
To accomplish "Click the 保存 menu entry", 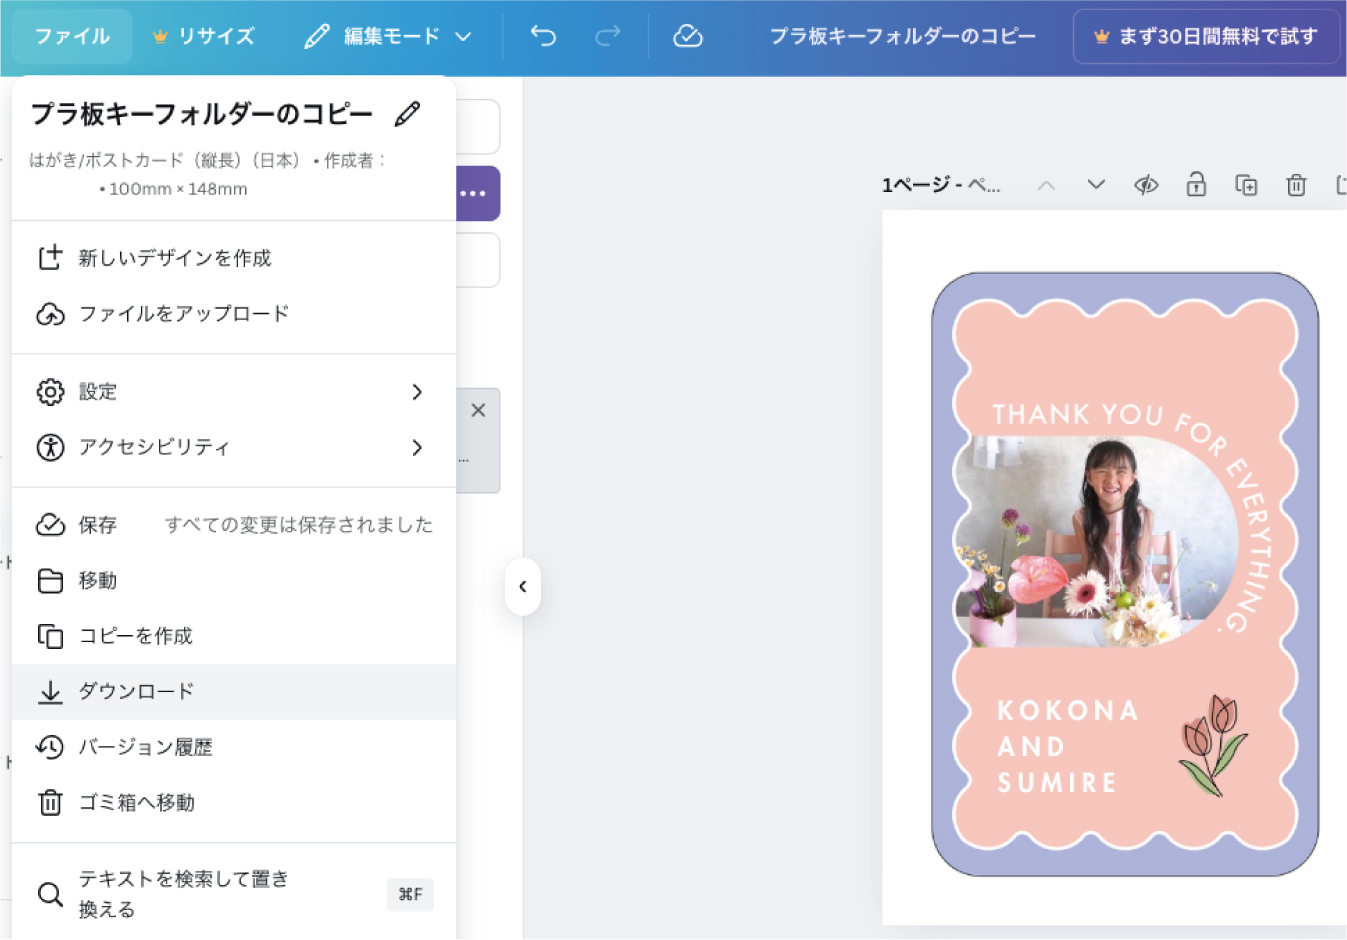I will point(234,525).
